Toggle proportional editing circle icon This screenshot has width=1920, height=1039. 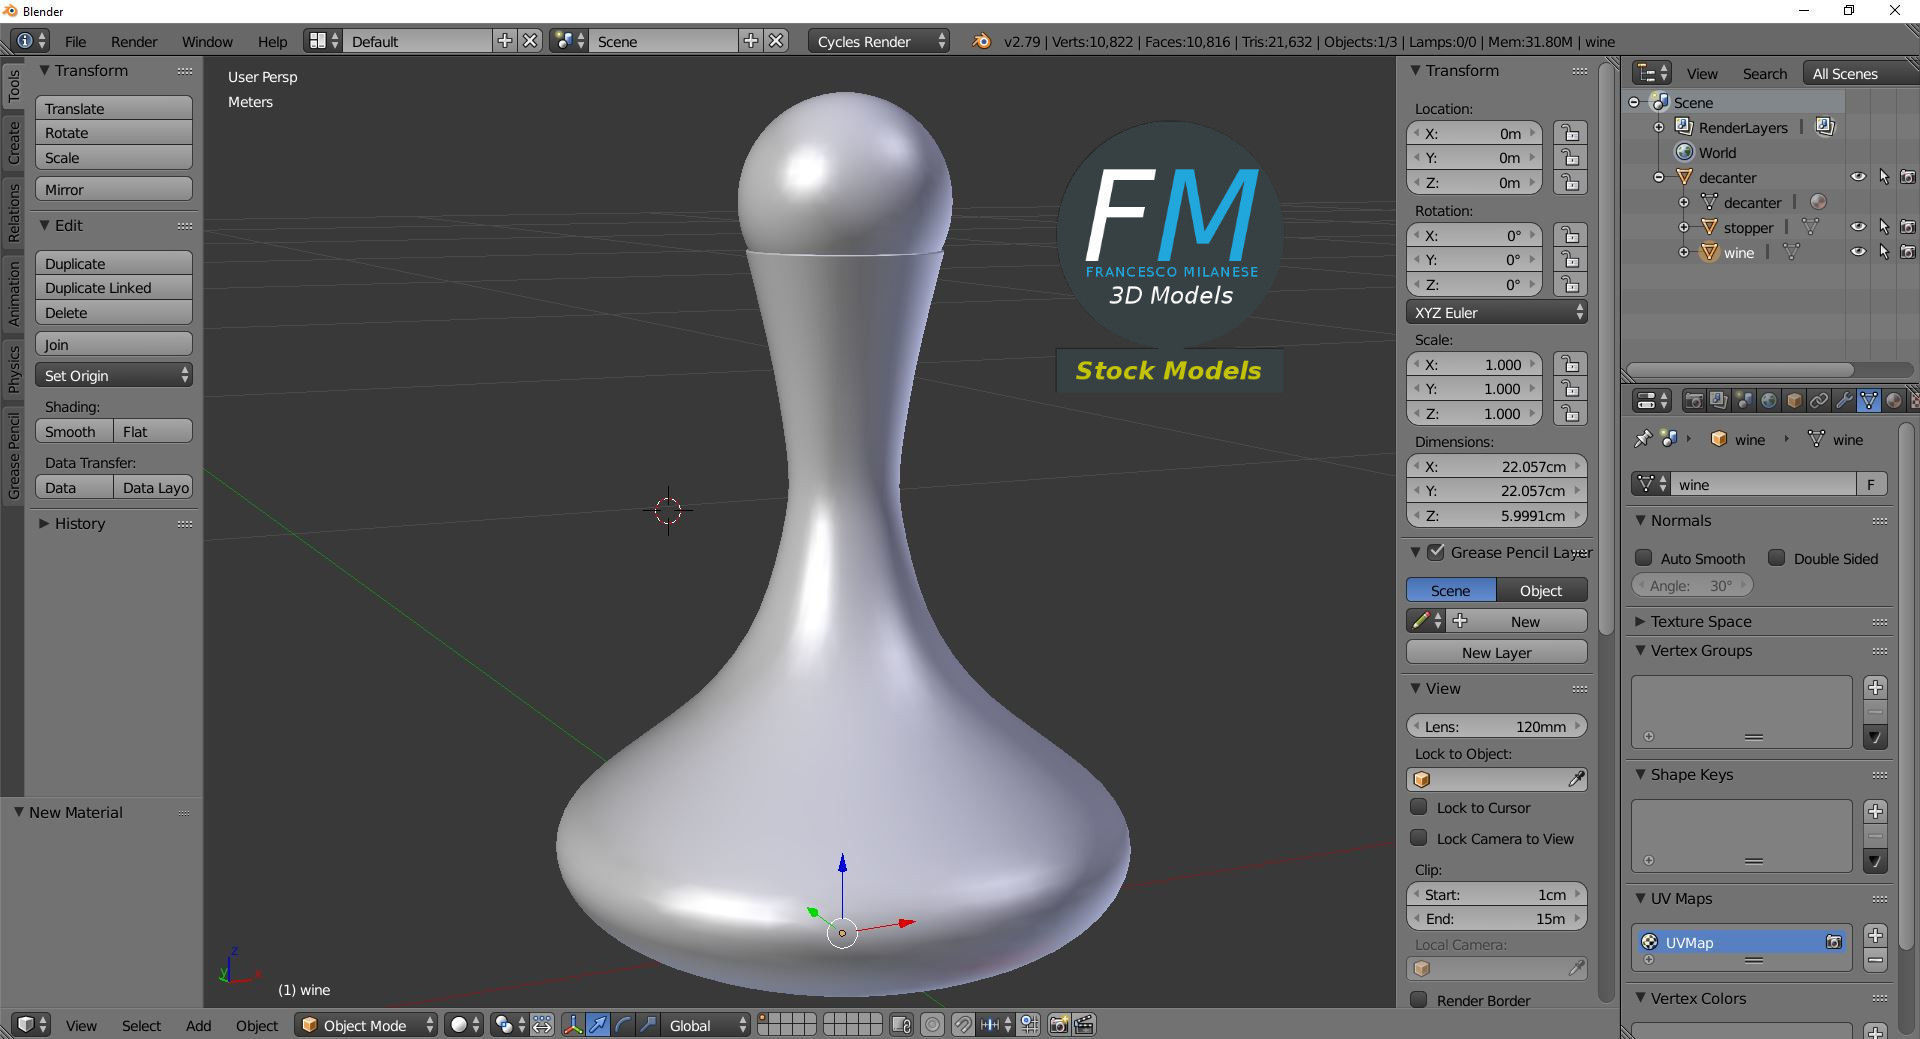point(932,1025)
